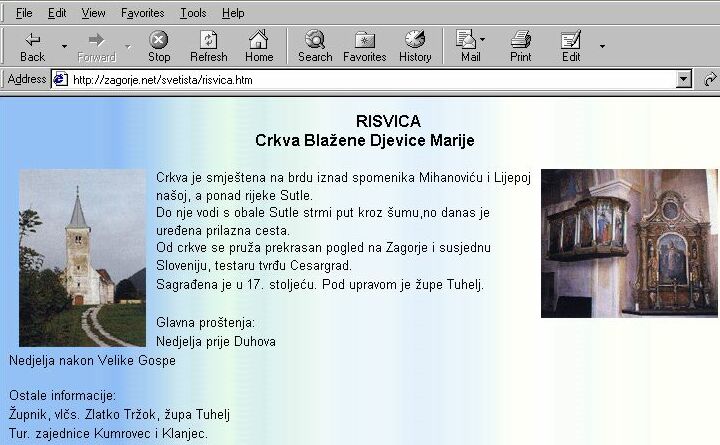Open the Tools menu
Image resolution: width=720 pixels, height=445 pixels.
(193, 13)
